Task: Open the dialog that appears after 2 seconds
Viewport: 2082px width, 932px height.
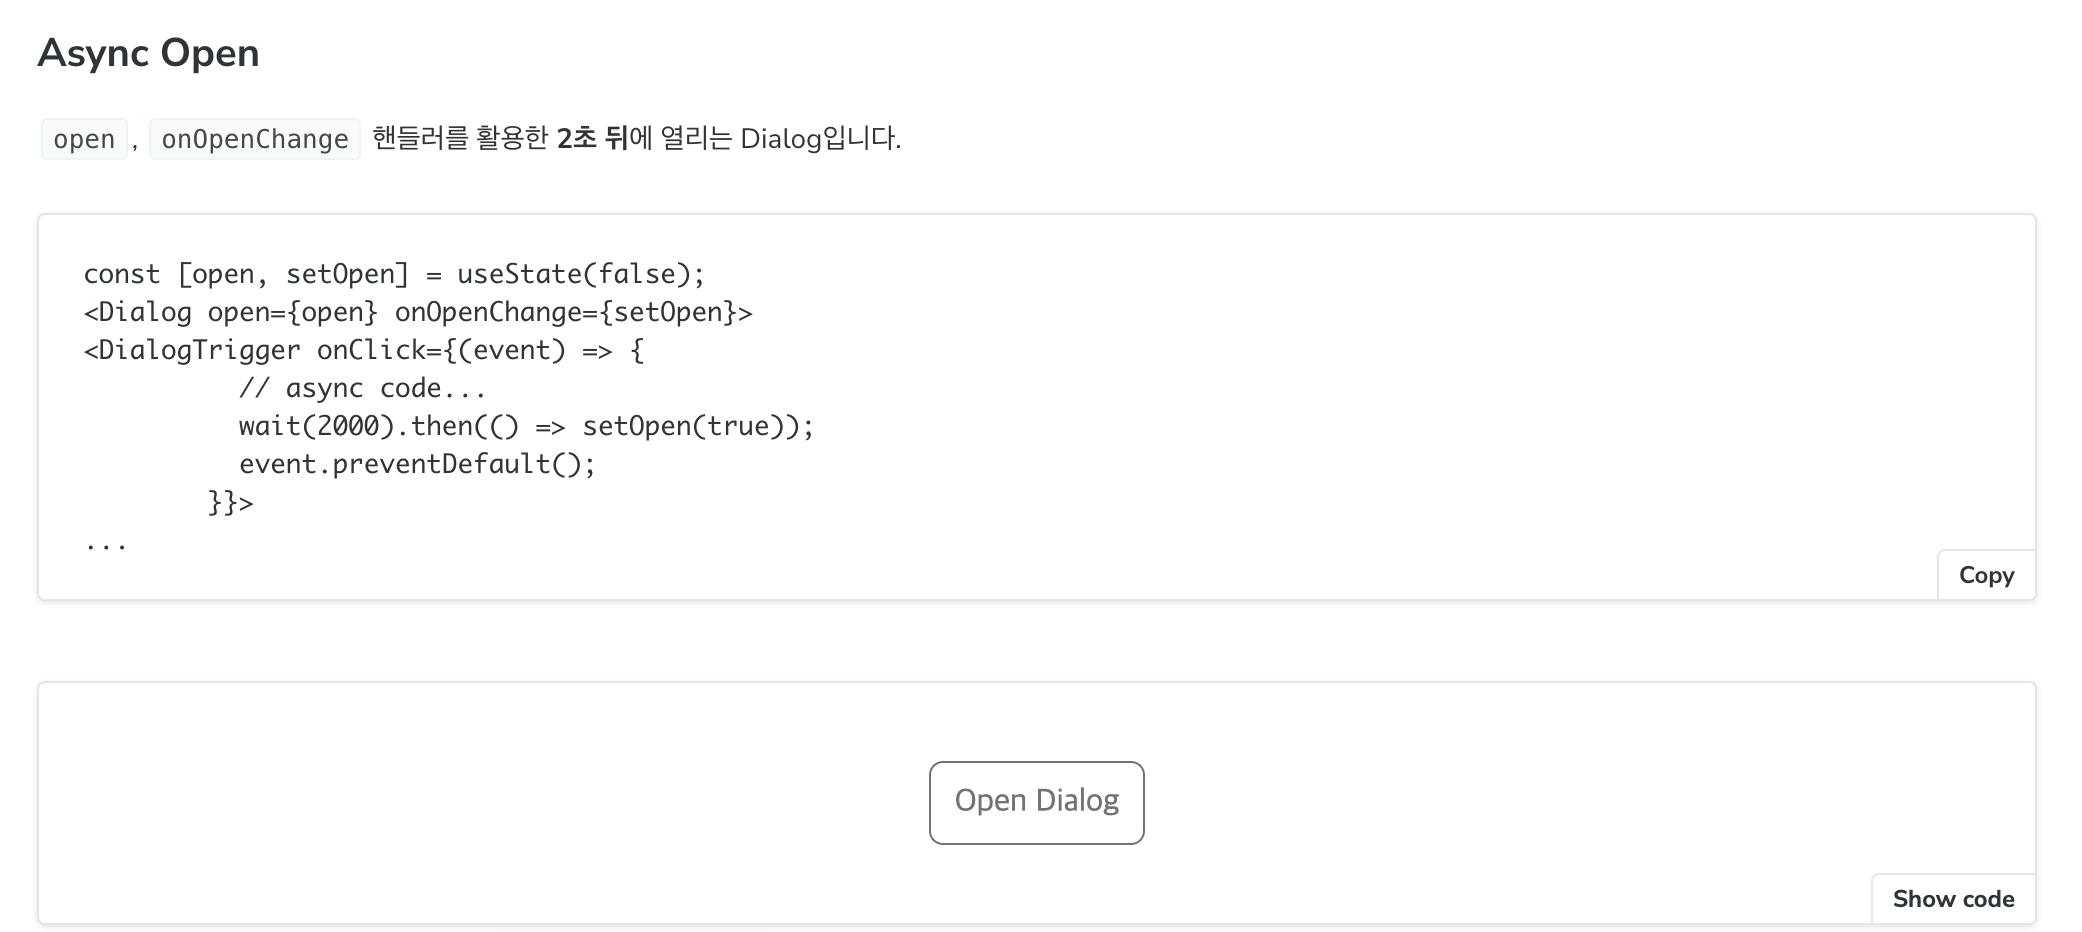Action: 1036,801
